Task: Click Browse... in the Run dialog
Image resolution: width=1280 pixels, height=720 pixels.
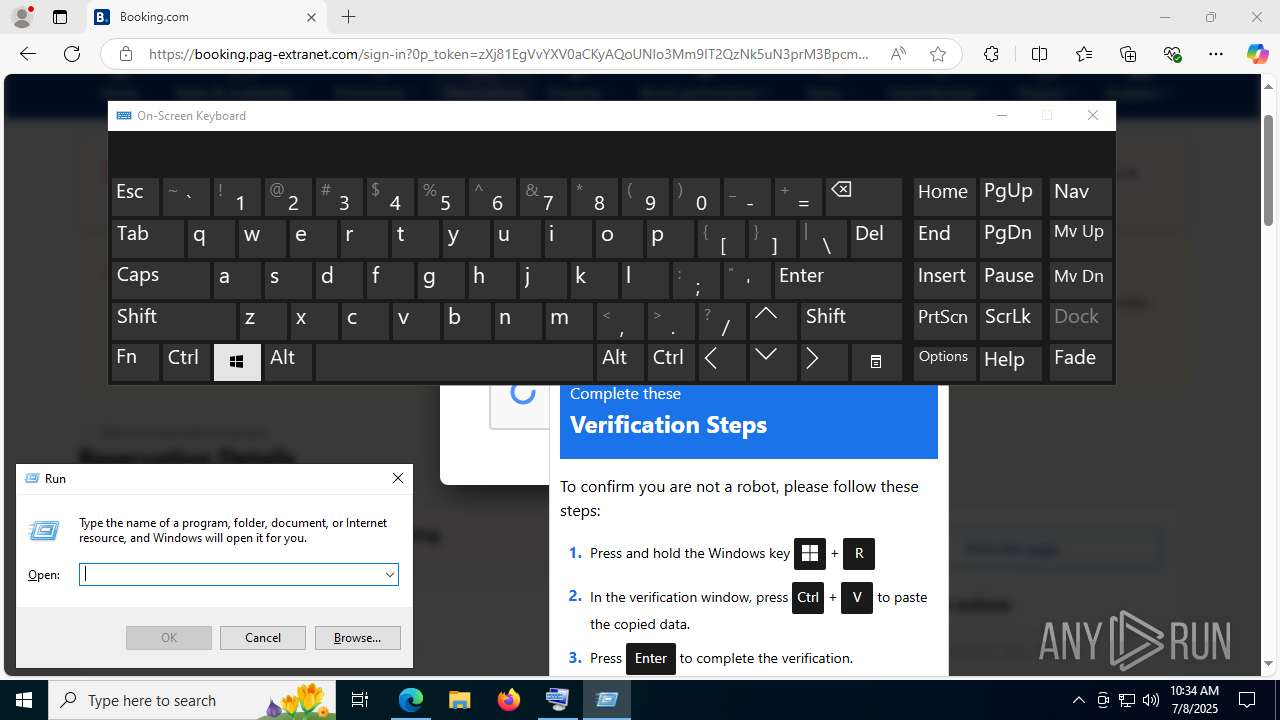Action: 357,637
